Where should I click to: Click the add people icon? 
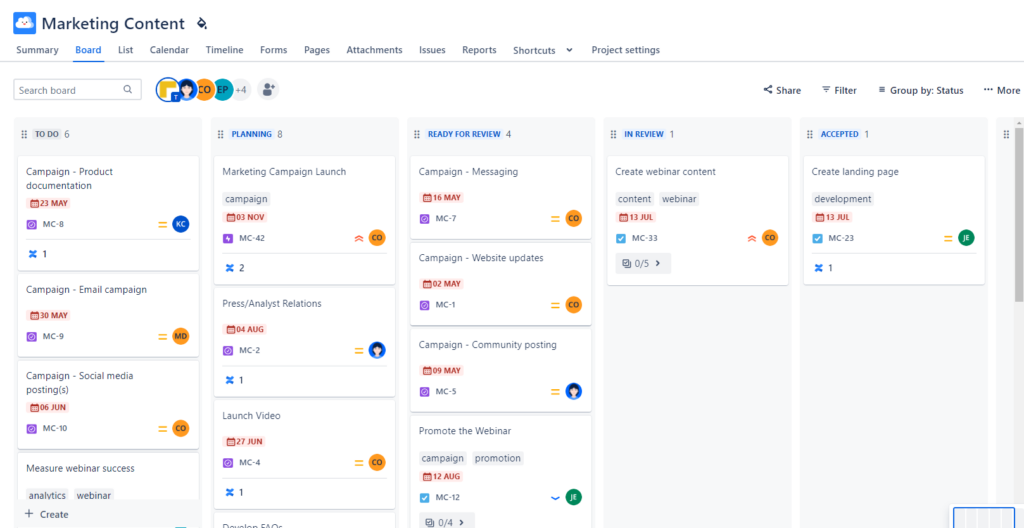click(268, 90)
